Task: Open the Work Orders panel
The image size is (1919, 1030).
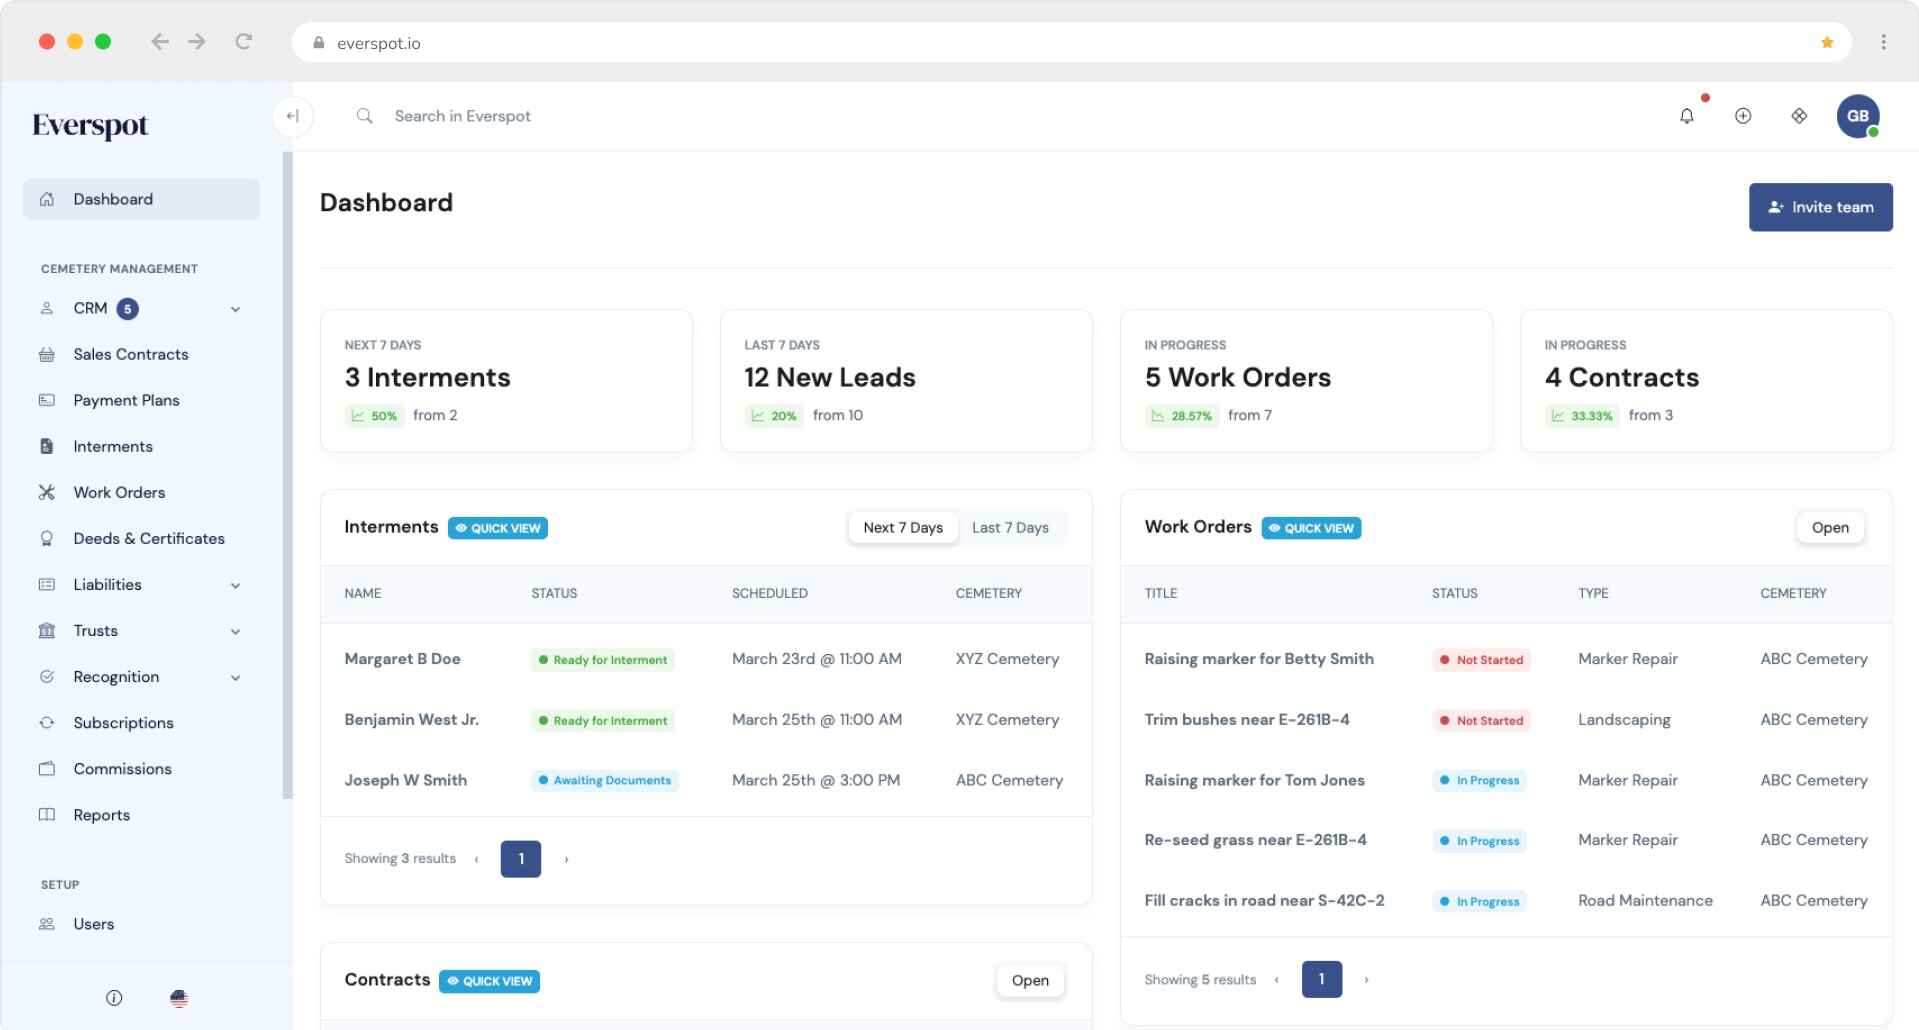Action: point(1829,528)
